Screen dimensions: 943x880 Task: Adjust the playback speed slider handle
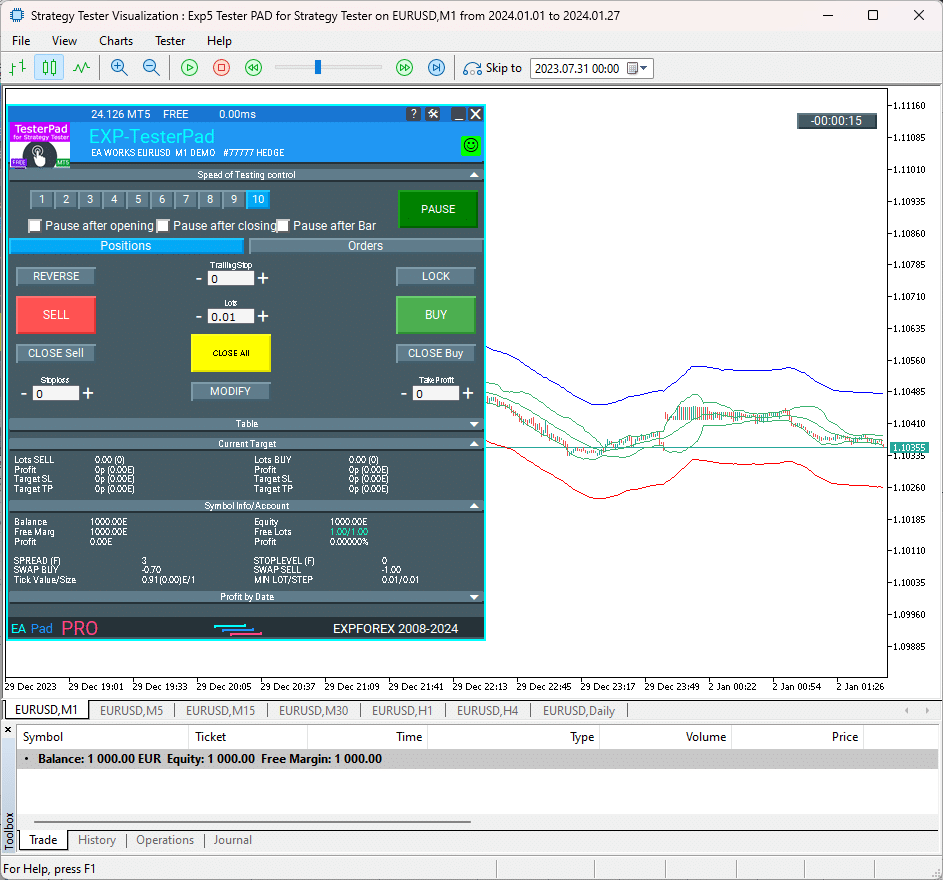pos(318,67)
